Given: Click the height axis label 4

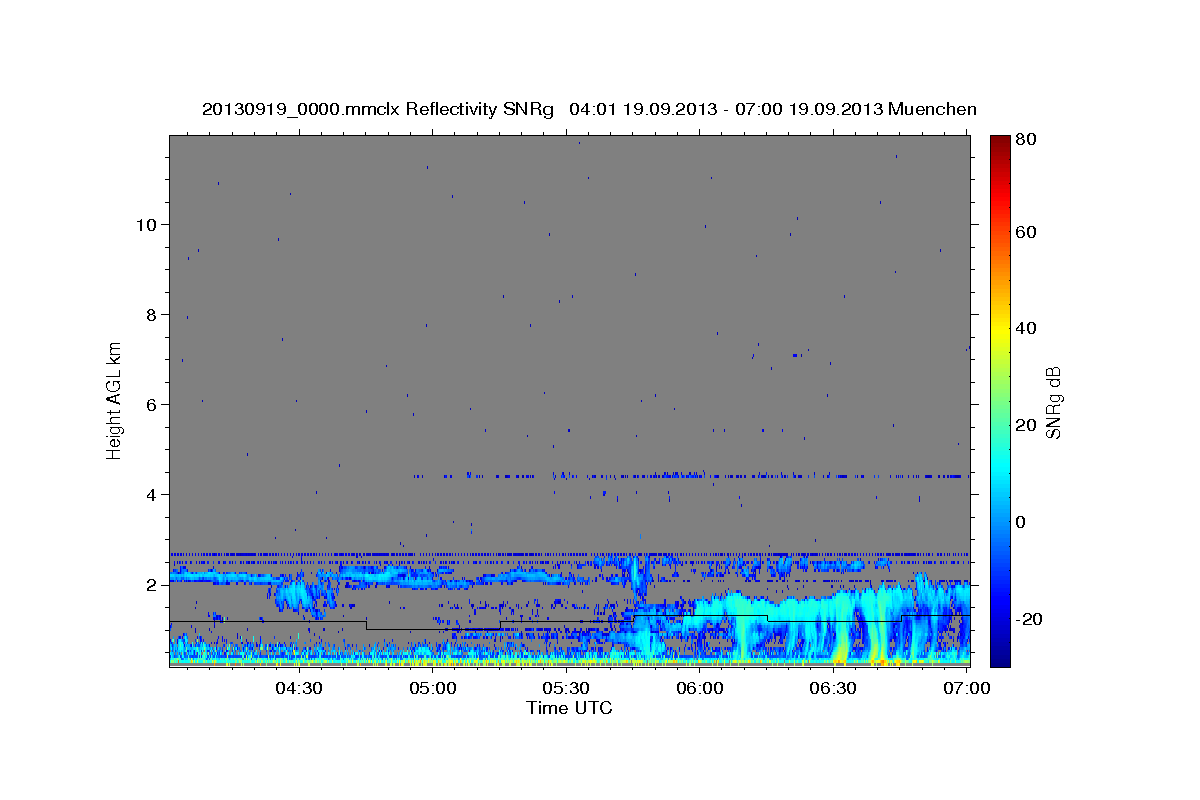Looking at the screenshot, I should click(x=150, y=495).
